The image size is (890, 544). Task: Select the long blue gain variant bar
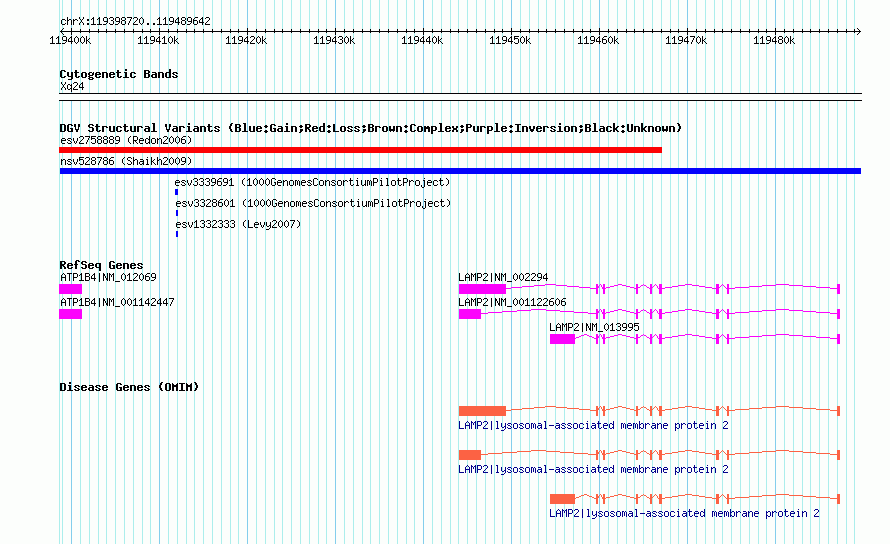pos(460,171)
